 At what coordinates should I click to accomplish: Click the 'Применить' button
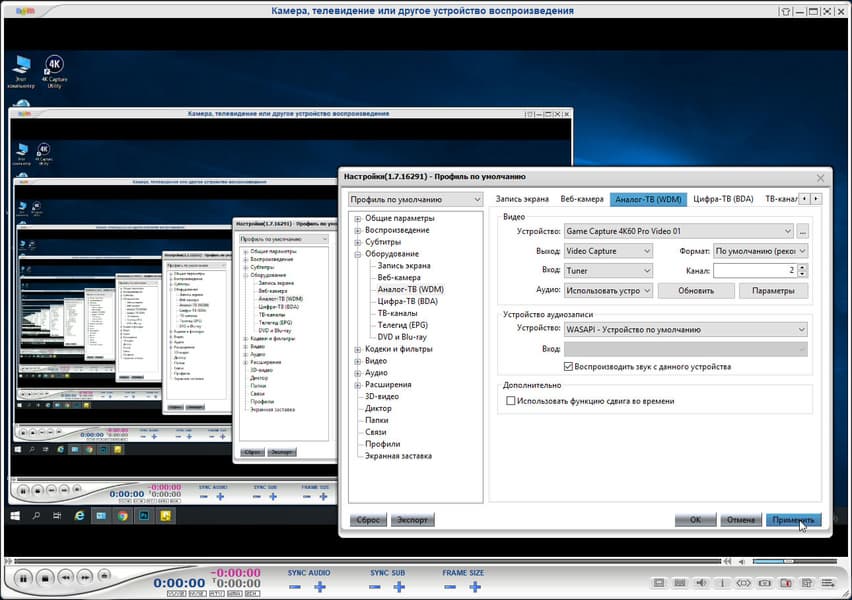(x=795, y=520)
